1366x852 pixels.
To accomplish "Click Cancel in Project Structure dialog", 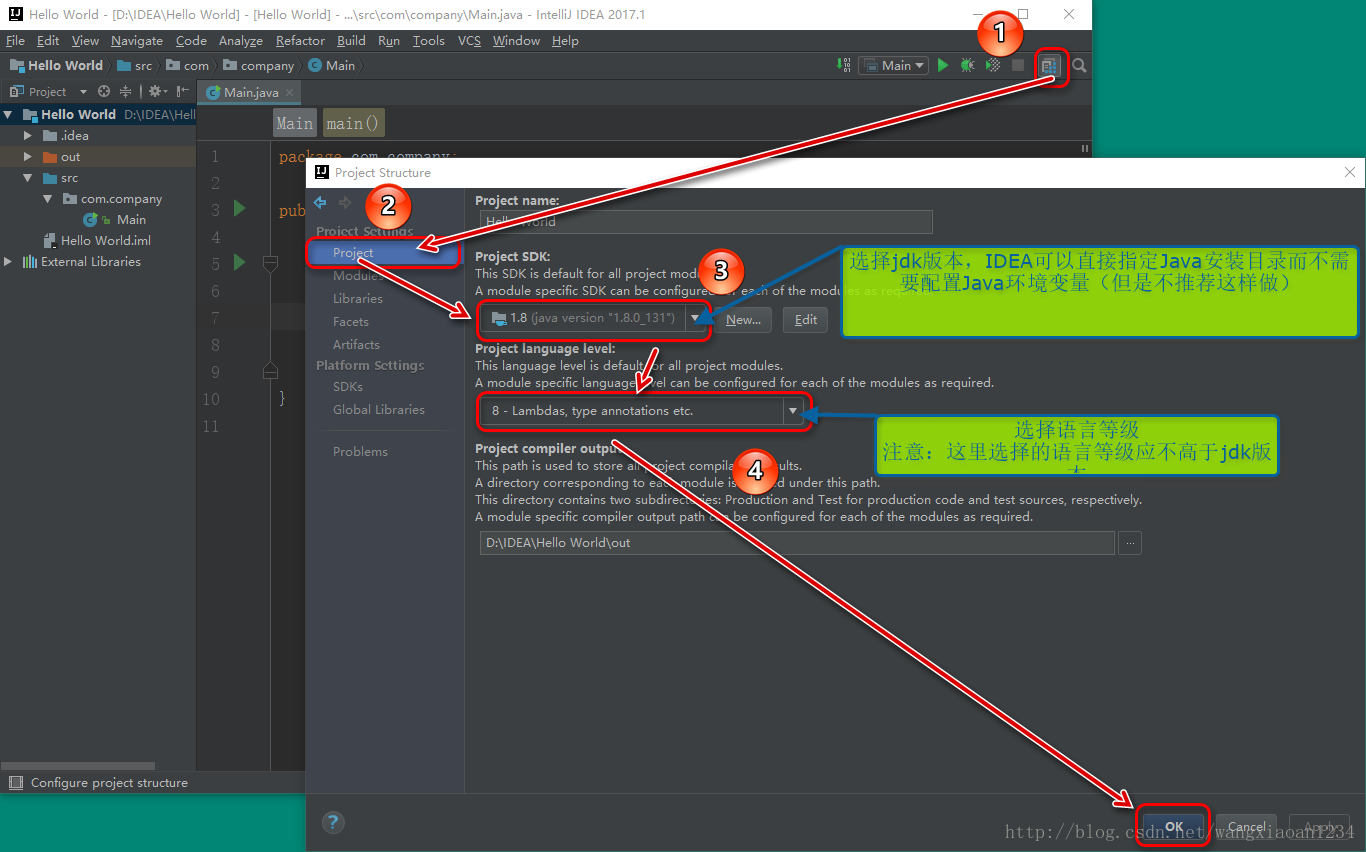I will [x=1247, y=827].
